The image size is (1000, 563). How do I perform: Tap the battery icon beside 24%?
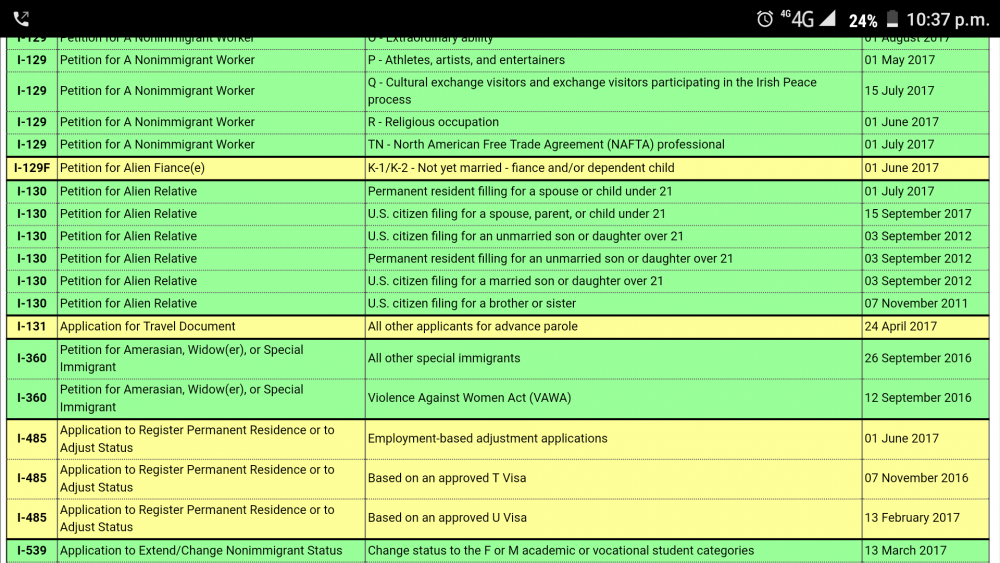pos(892,19)
